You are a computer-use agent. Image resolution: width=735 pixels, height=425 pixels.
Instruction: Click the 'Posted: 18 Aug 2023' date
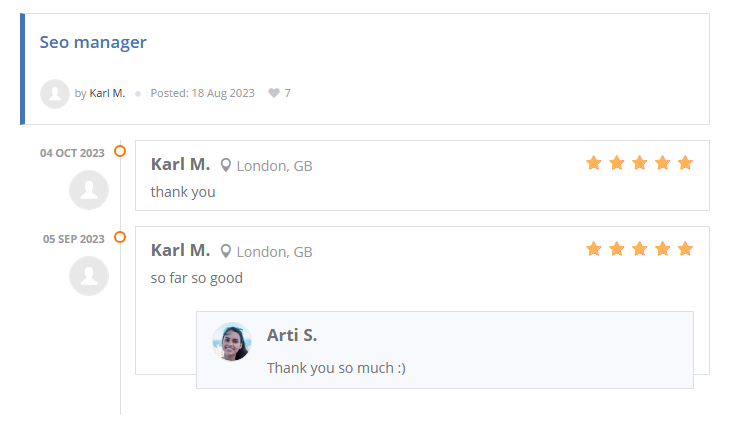tap(202, 93)
